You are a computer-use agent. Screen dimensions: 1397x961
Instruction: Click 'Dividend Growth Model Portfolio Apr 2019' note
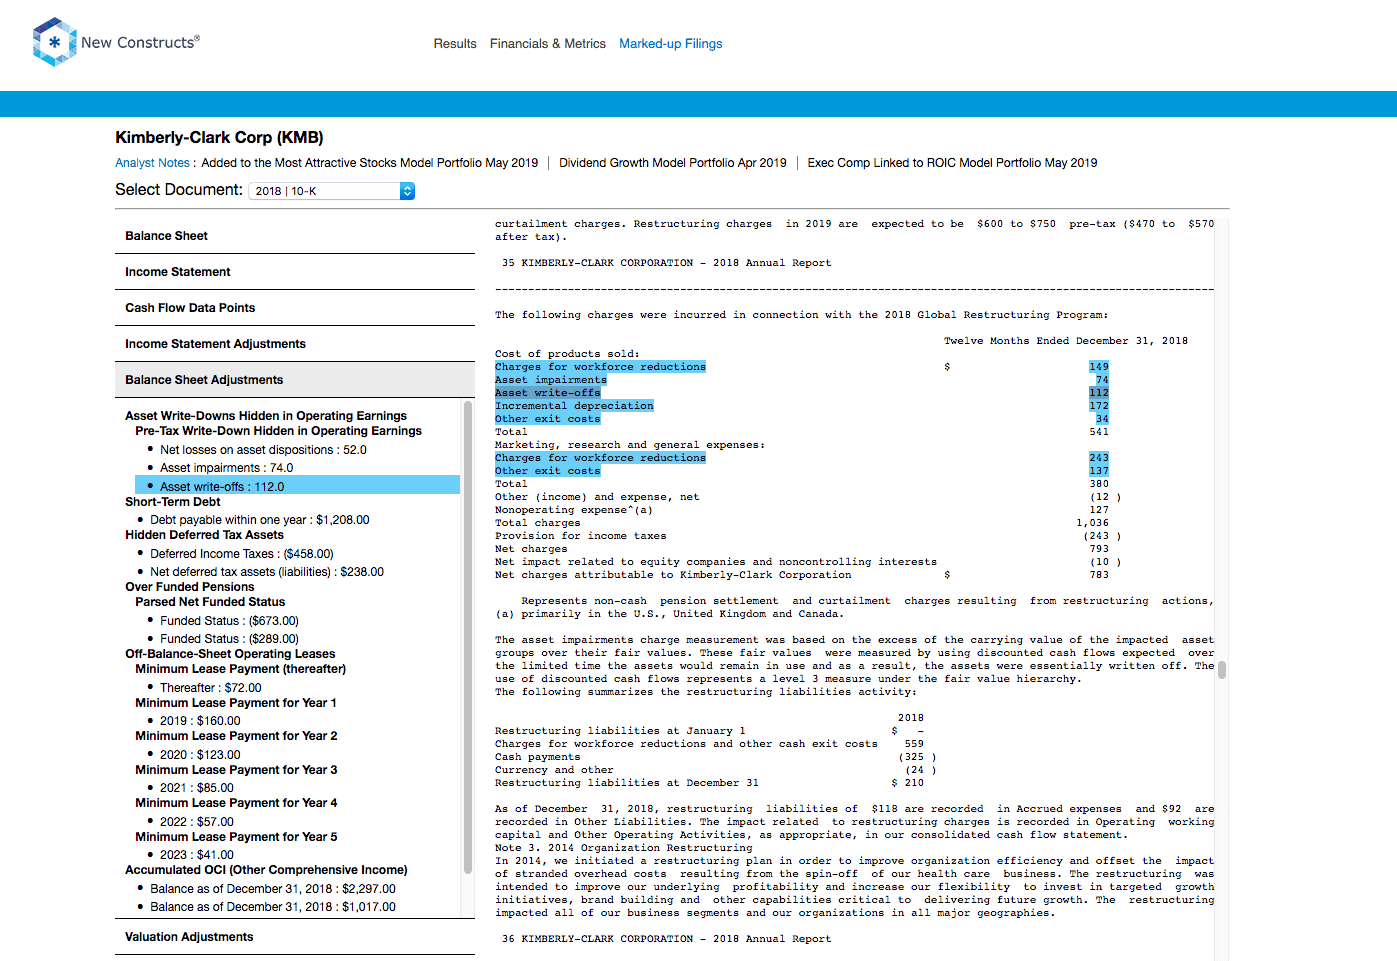[673, 163]
